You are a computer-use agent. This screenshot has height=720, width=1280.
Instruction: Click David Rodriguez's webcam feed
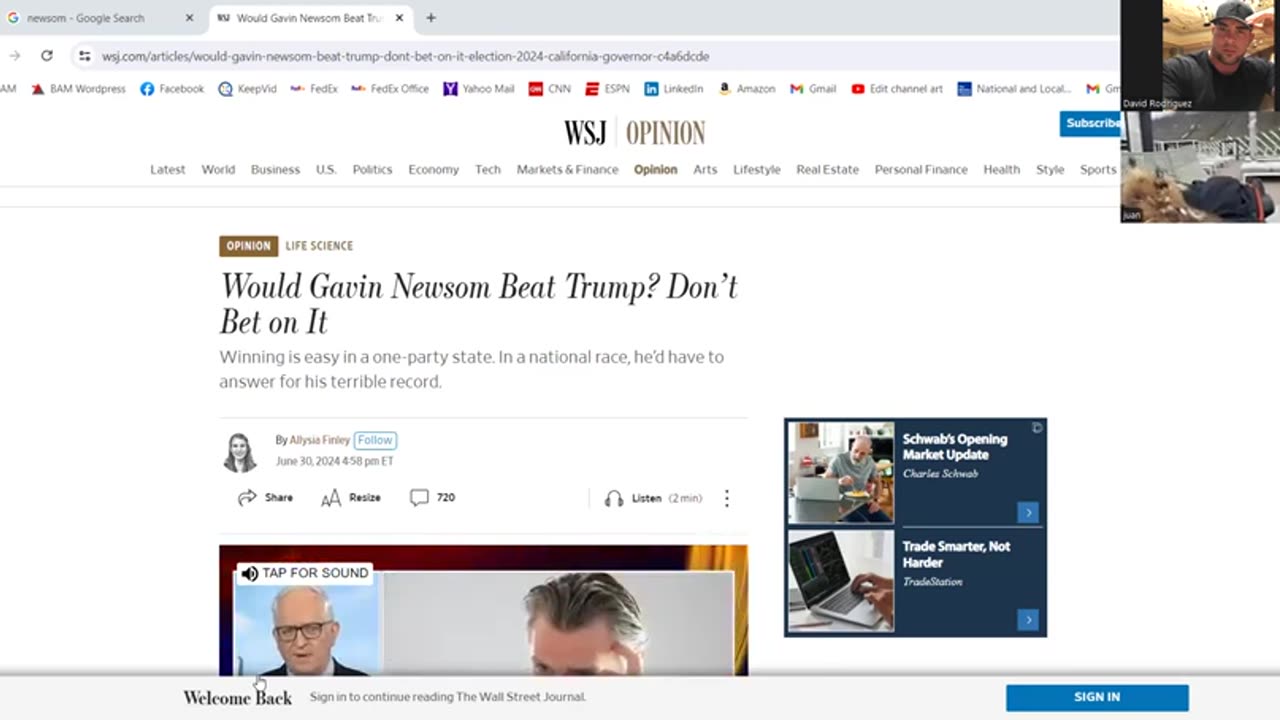pos(1200,55)
